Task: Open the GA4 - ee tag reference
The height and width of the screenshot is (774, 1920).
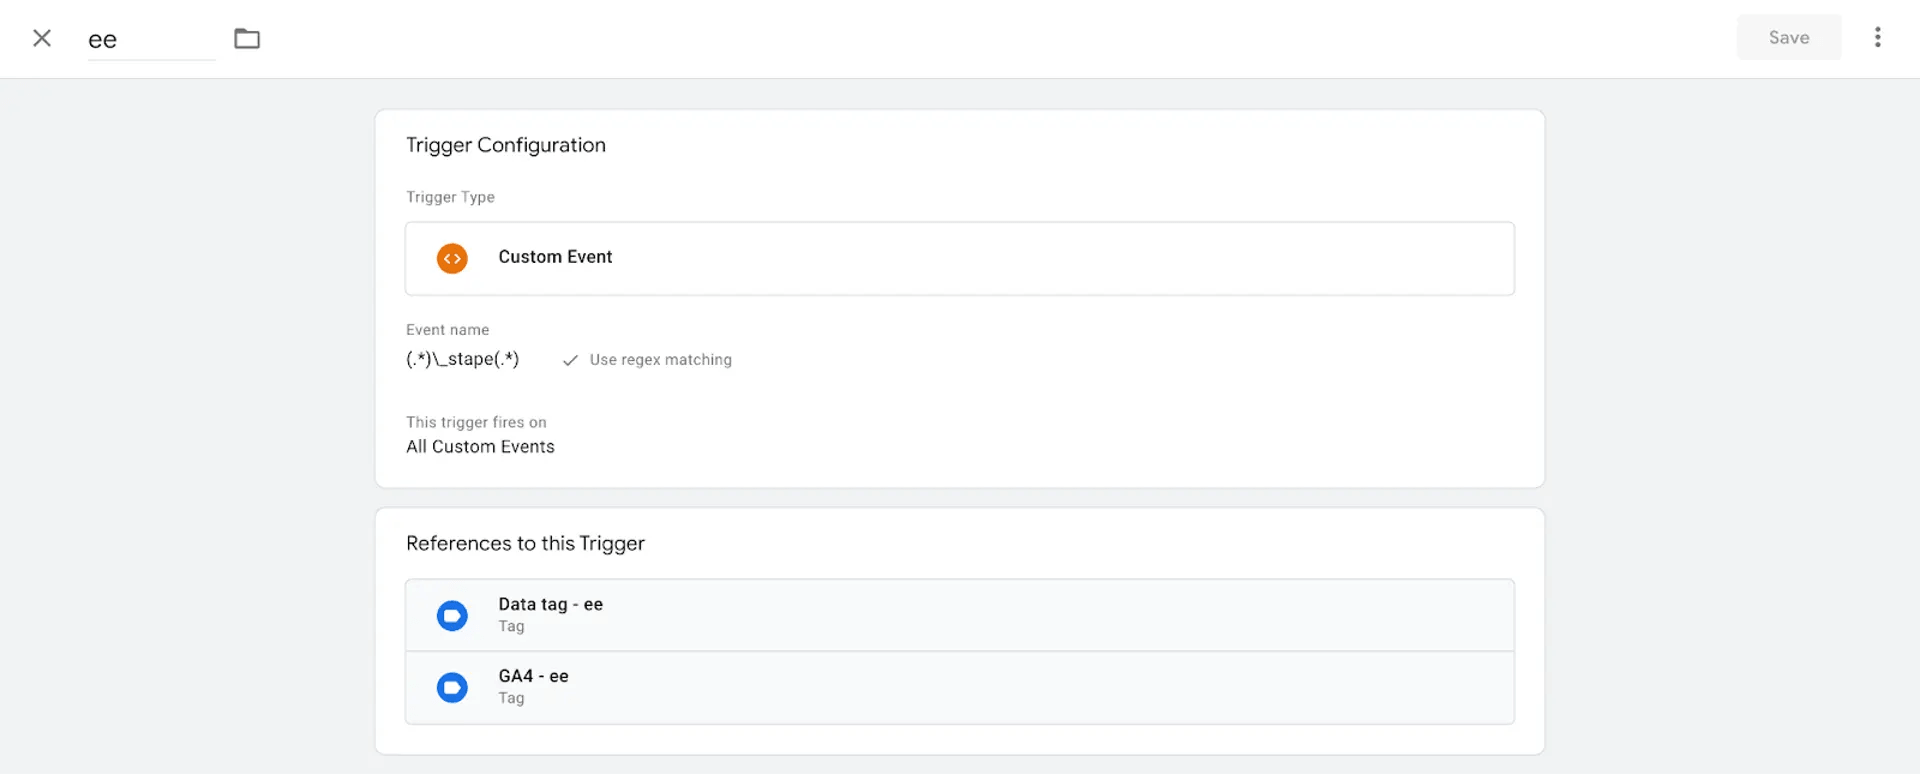Action: (x=960, y=687)
